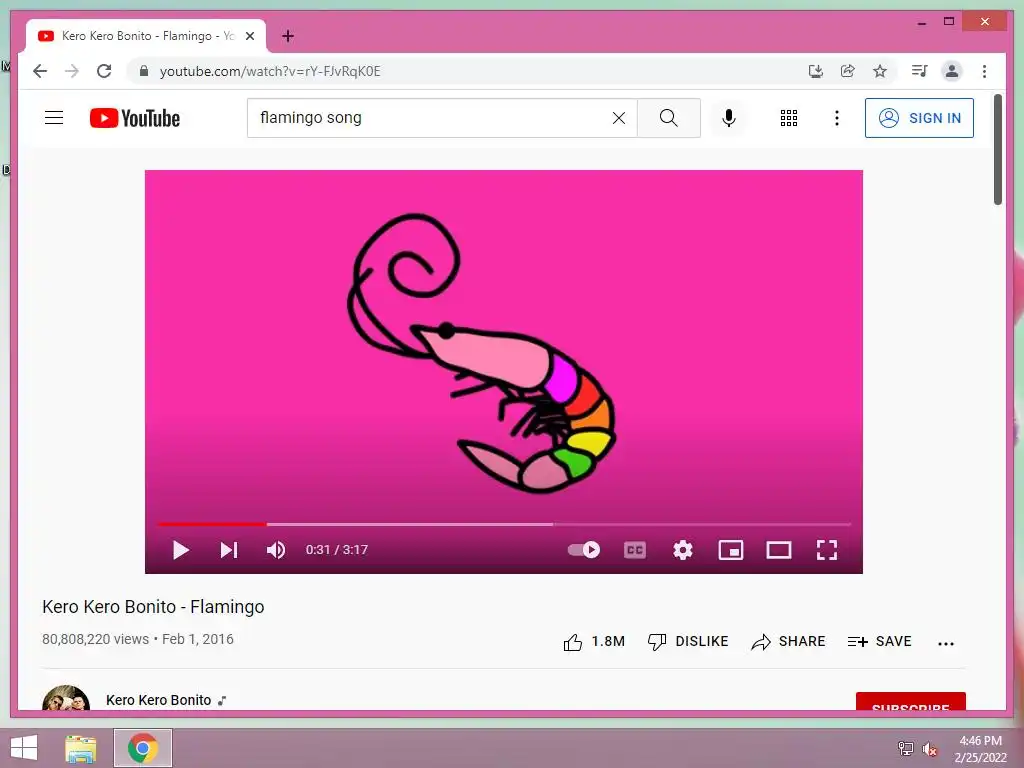Open video settings gear

[682, 550]
